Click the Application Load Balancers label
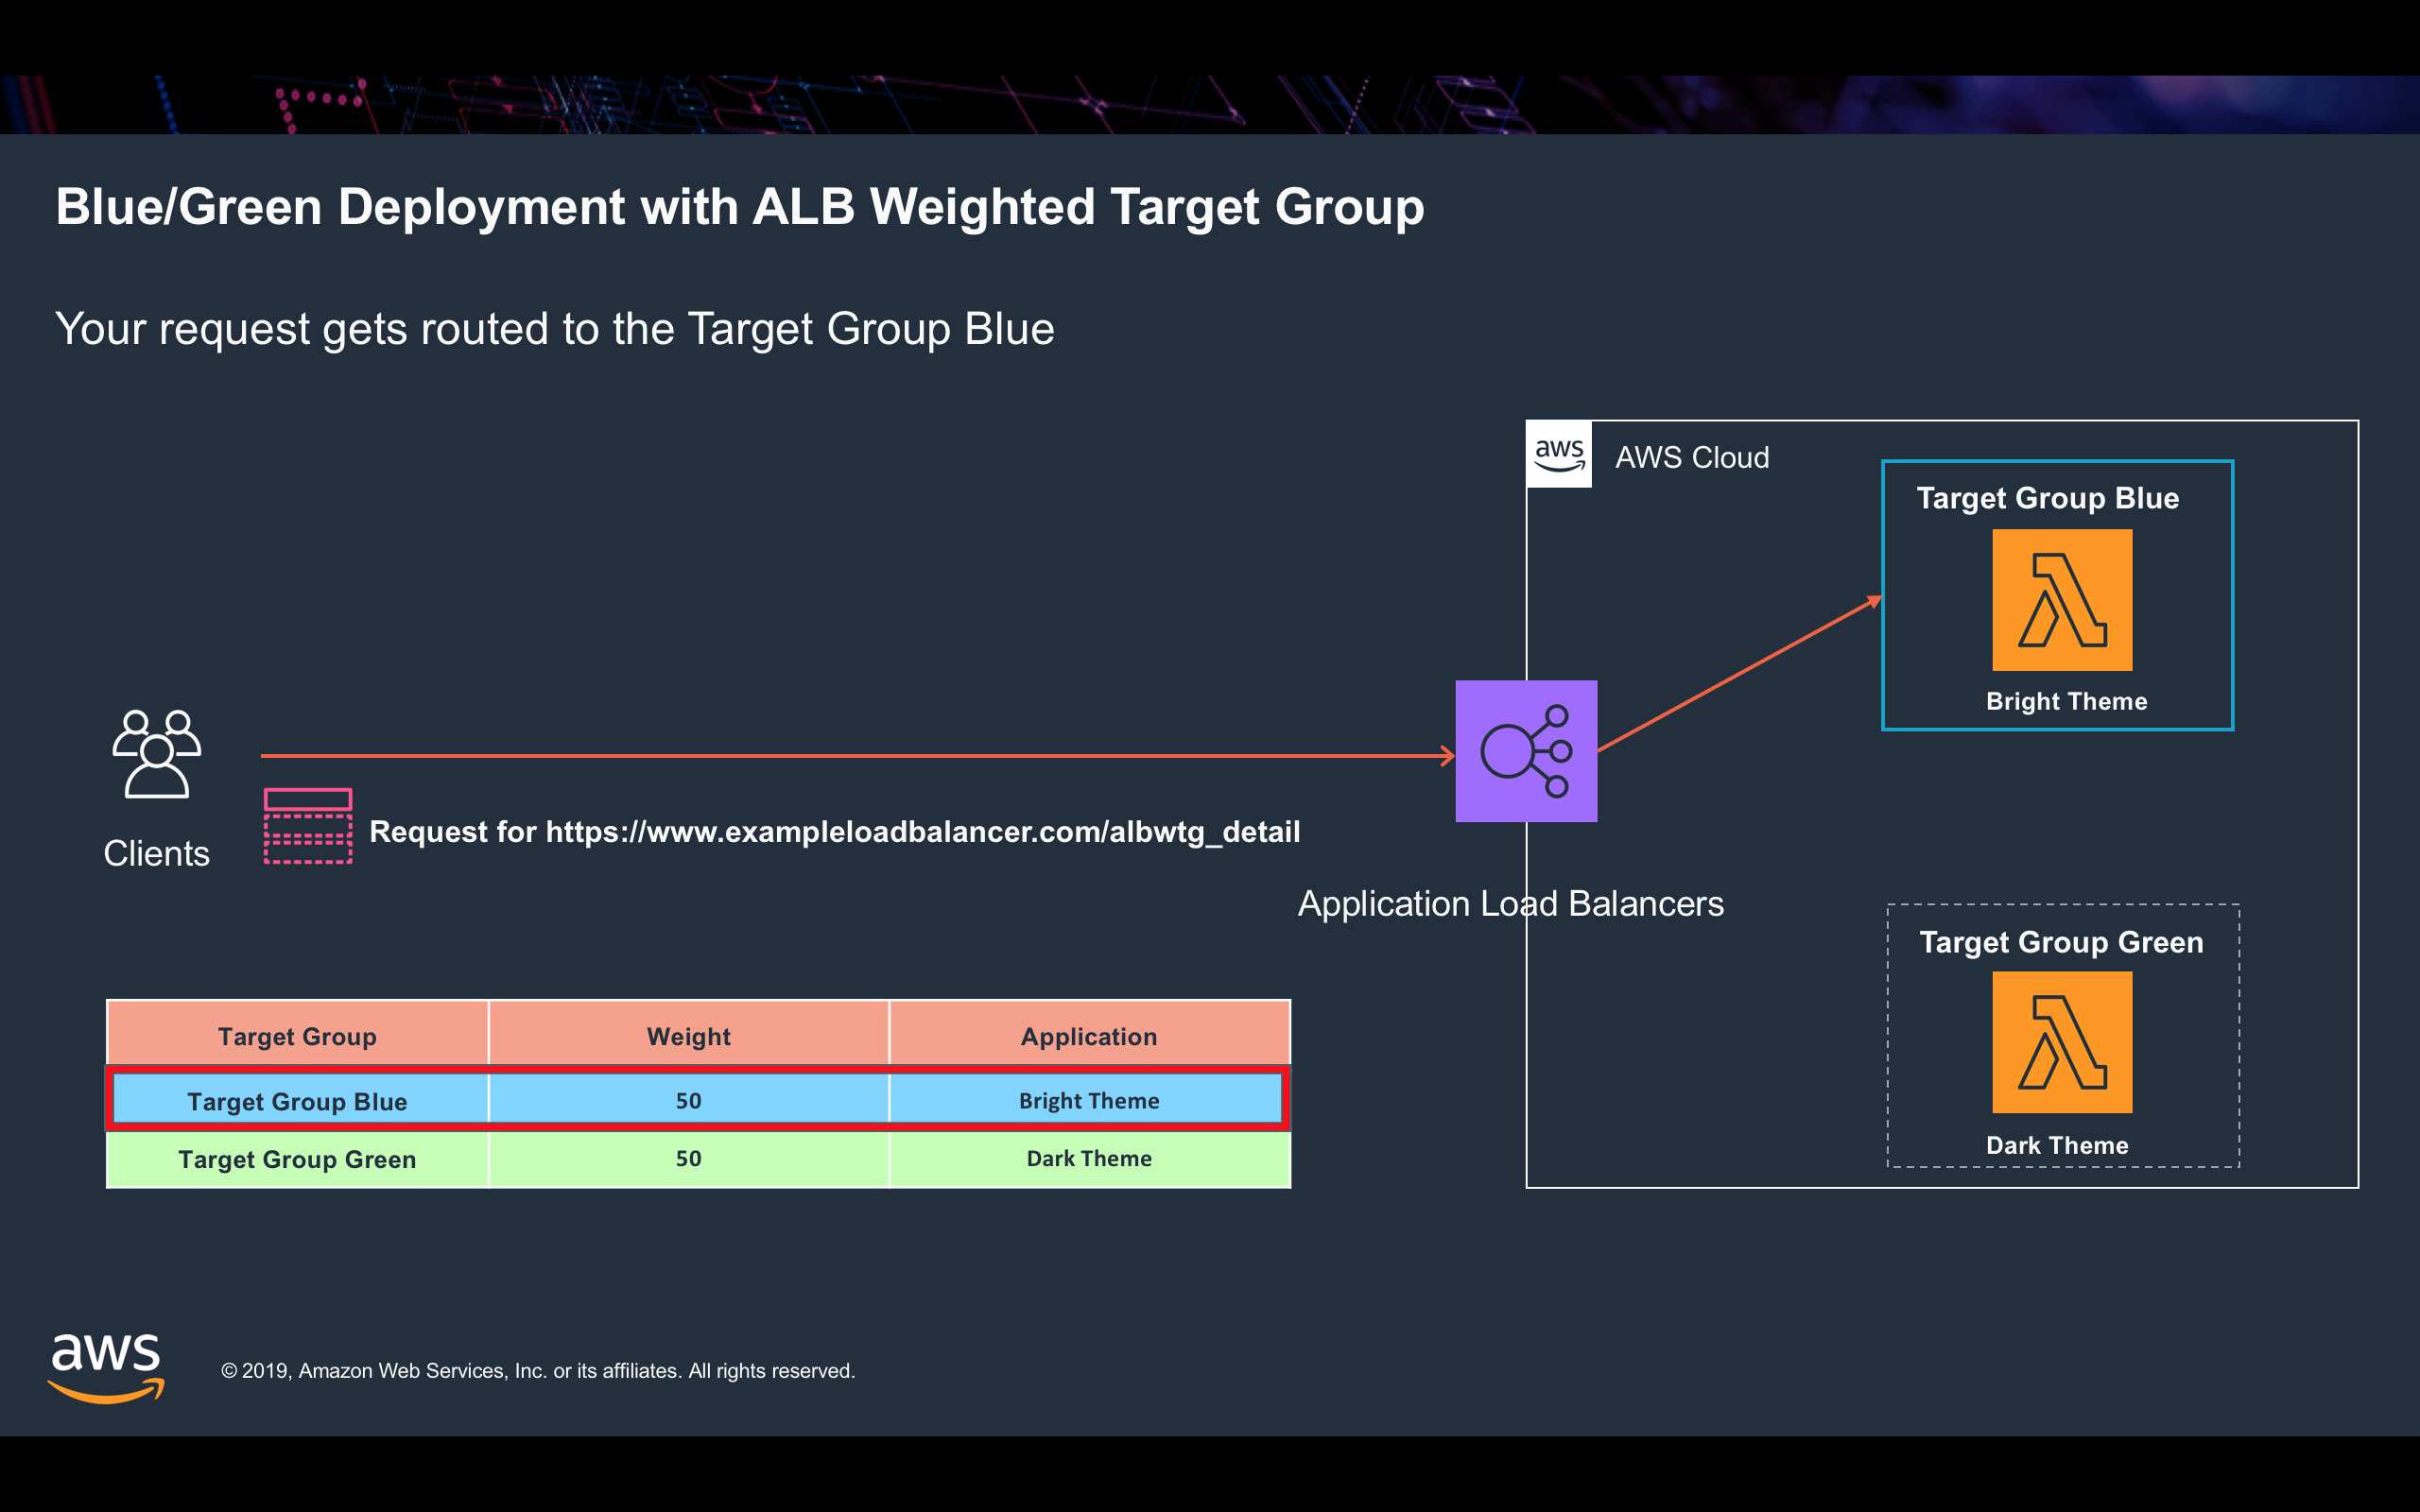 pyautogui.click(x=1510, y=903)
